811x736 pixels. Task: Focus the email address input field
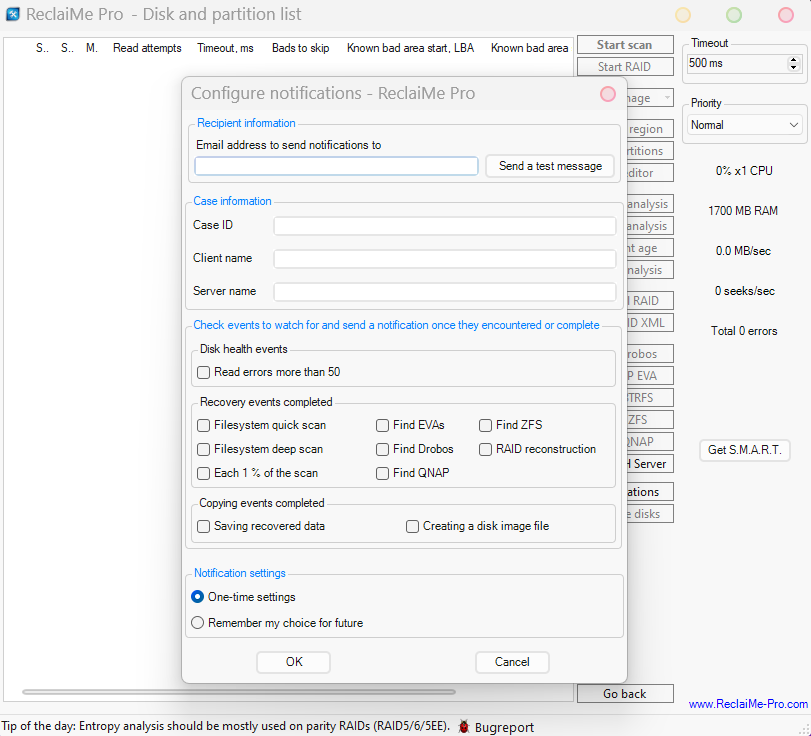[x=336, y=166]
